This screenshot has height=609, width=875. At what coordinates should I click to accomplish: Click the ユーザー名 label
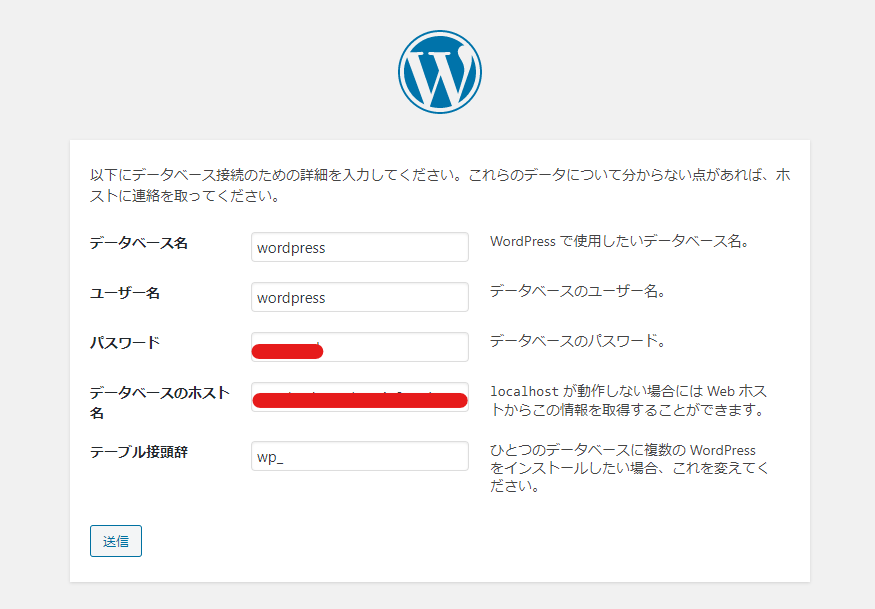tap(125, 293)
